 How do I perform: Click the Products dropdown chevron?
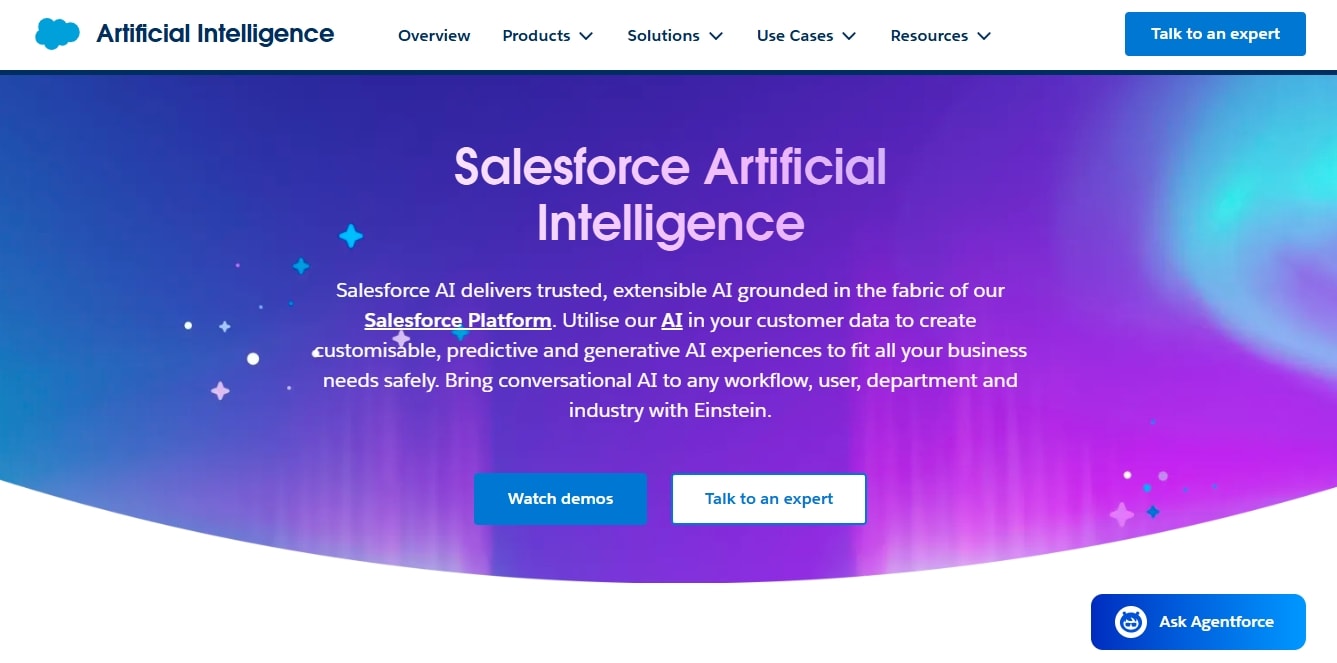point(588,35)
